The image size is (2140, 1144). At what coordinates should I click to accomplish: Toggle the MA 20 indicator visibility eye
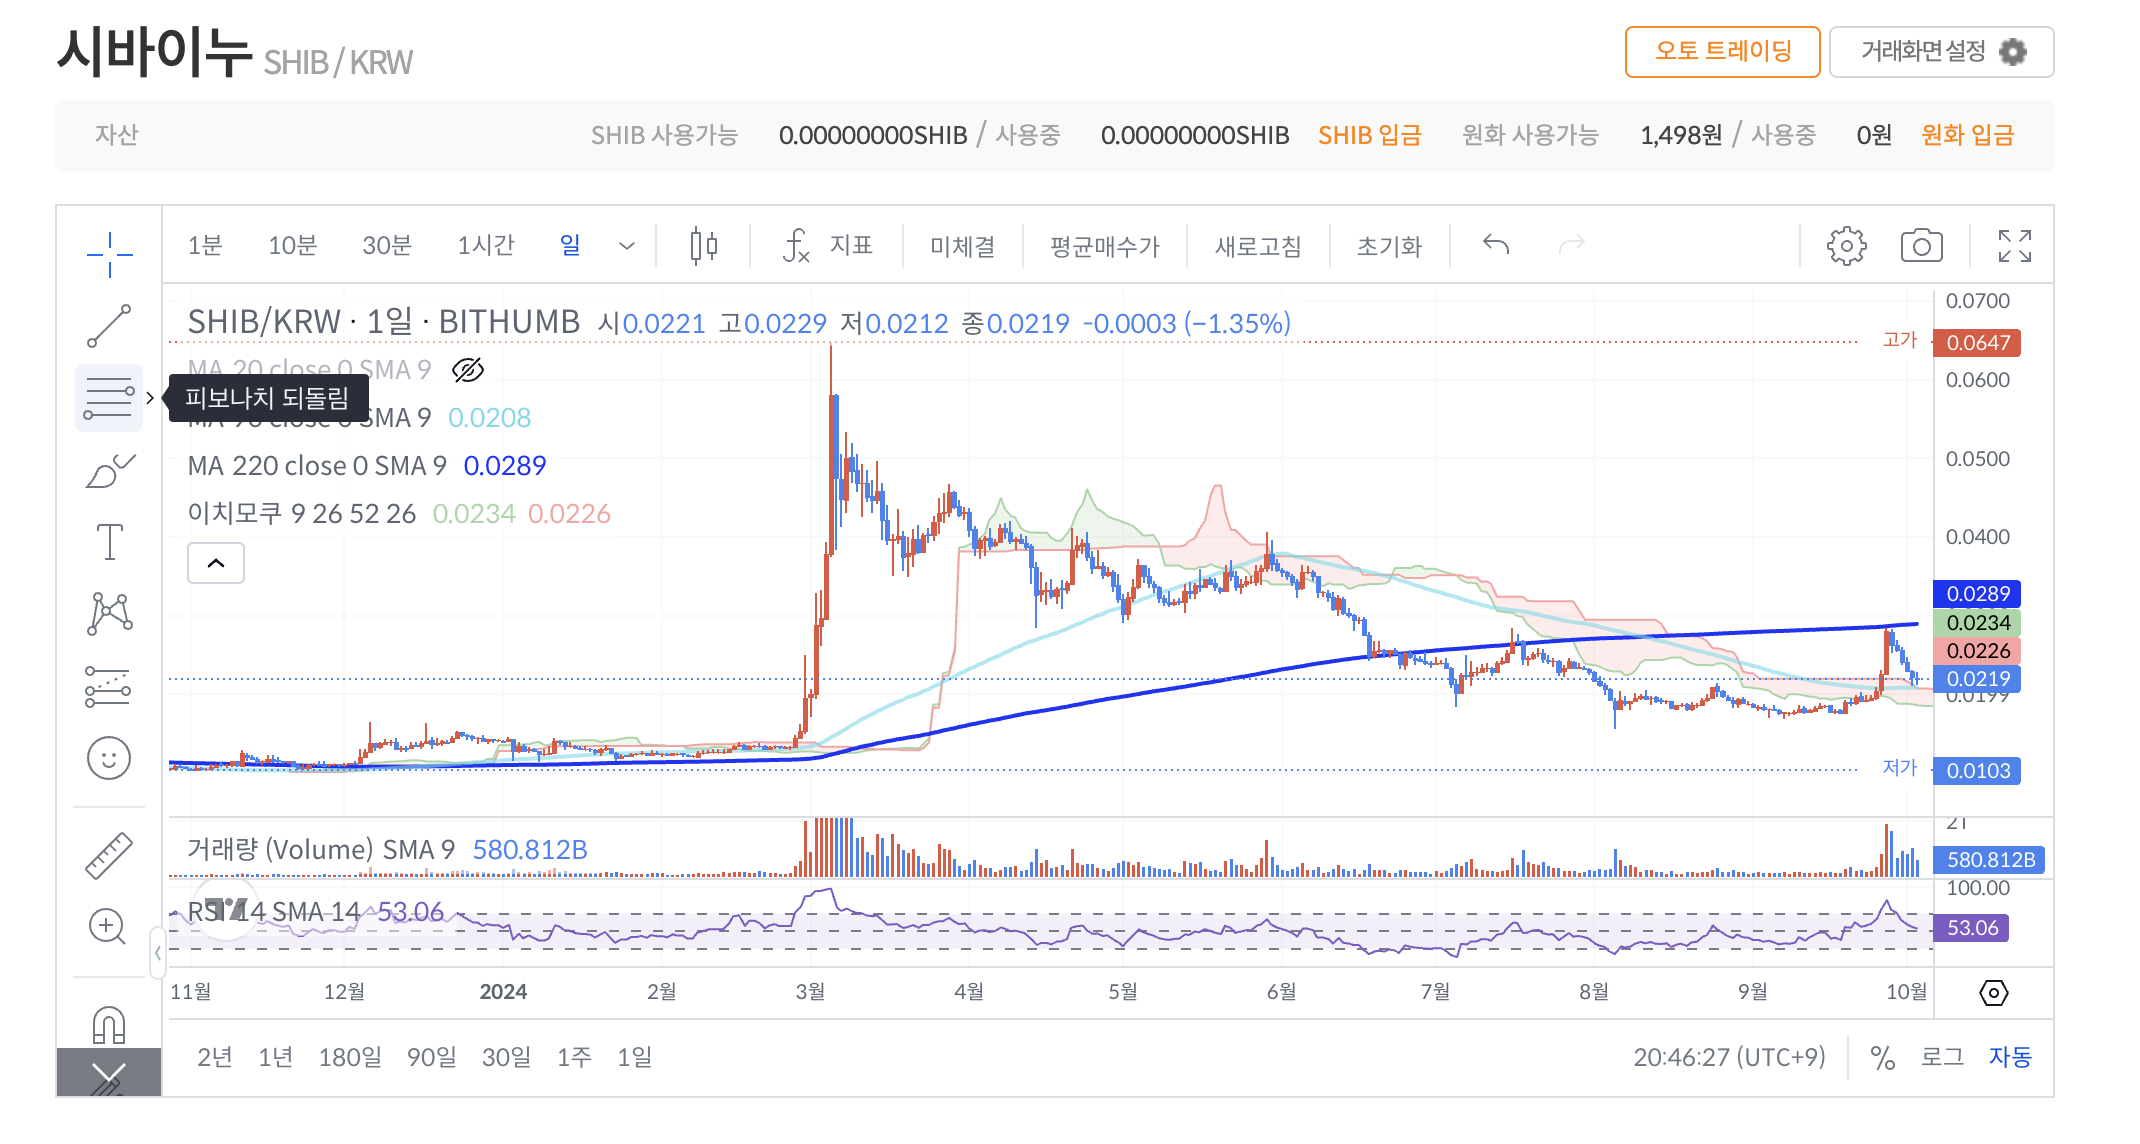pos(468,370)
